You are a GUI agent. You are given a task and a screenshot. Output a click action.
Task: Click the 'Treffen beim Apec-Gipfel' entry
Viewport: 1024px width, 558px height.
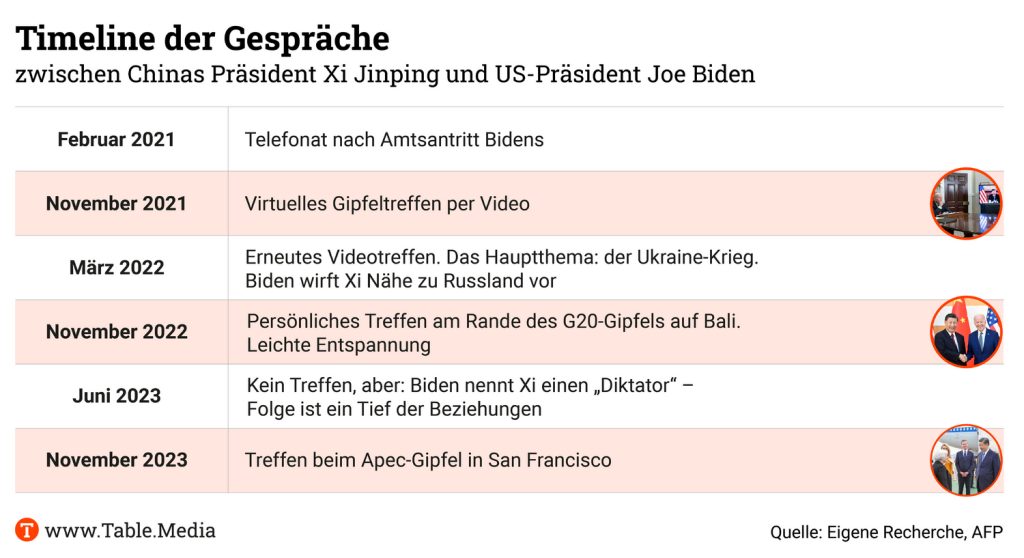pos(428,460)
